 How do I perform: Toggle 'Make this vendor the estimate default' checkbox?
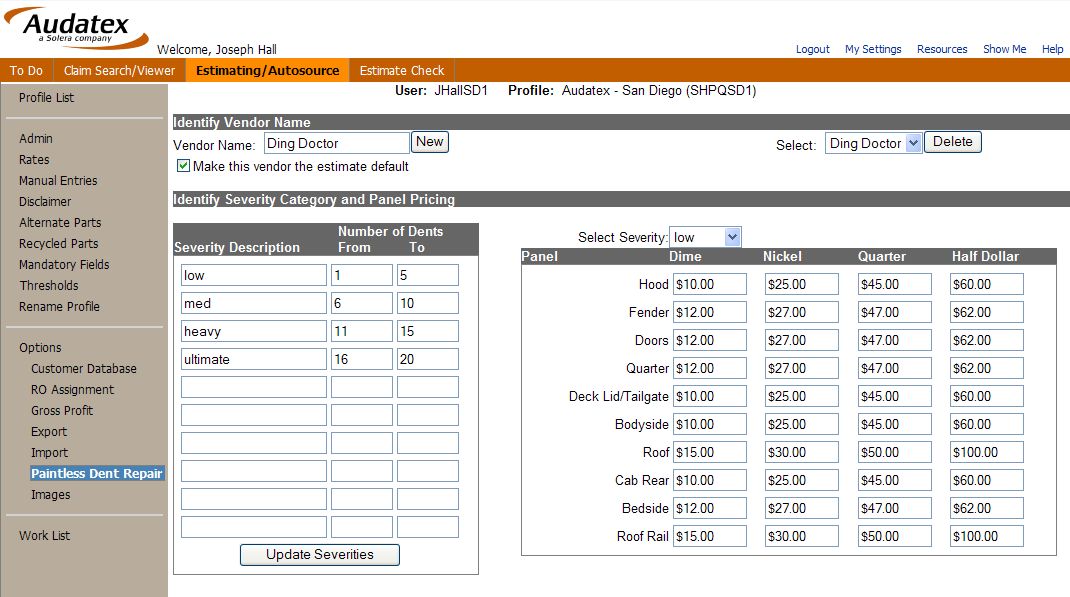click(x=183, y=166)
